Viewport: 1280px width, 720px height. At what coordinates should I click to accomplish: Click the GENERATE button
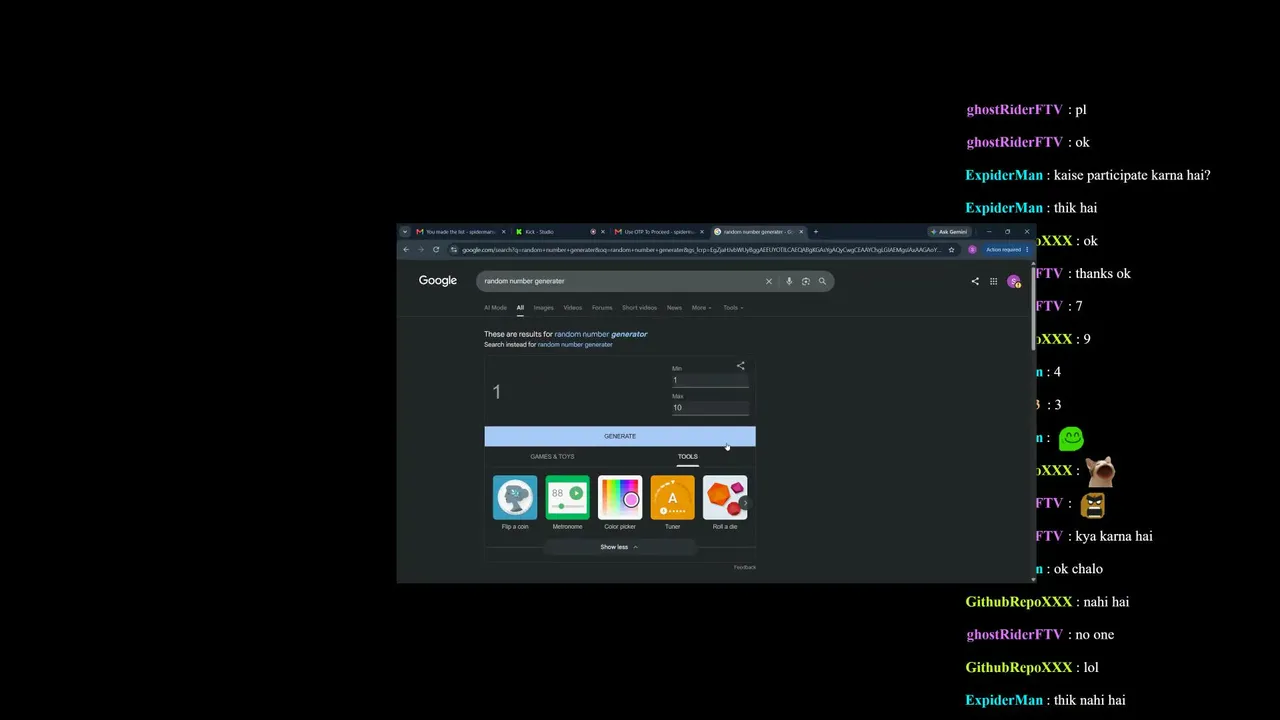pyautogui.click(x=620, y=436)
